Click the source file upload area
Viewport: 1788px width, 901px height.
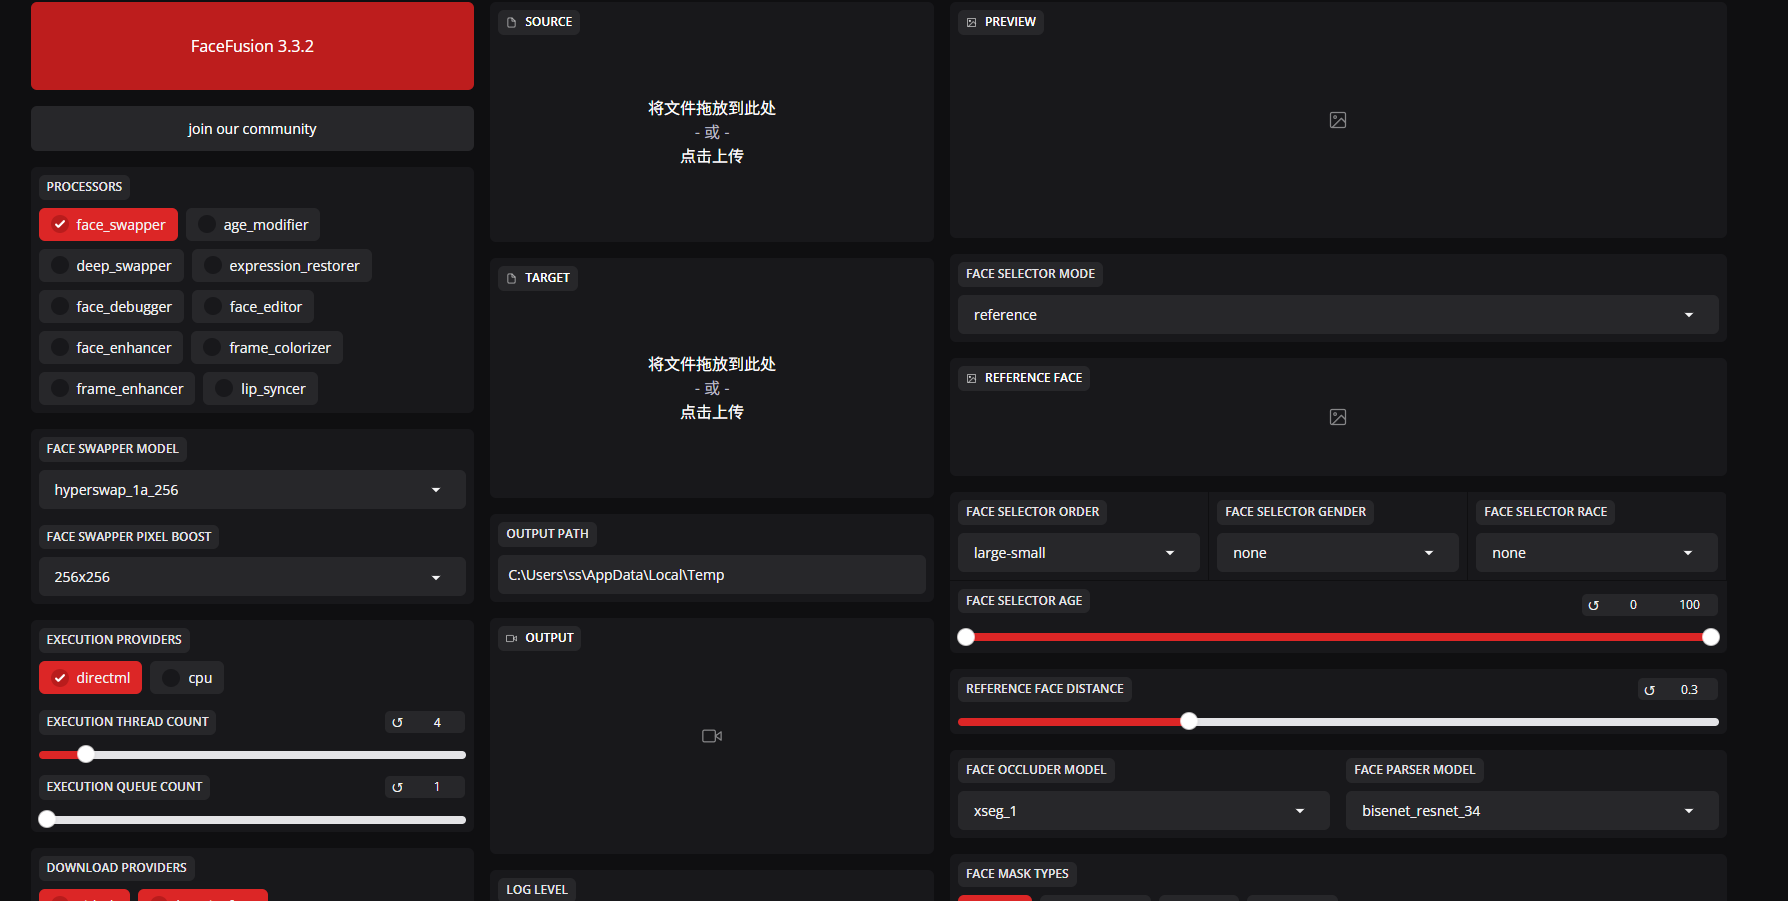712,132
